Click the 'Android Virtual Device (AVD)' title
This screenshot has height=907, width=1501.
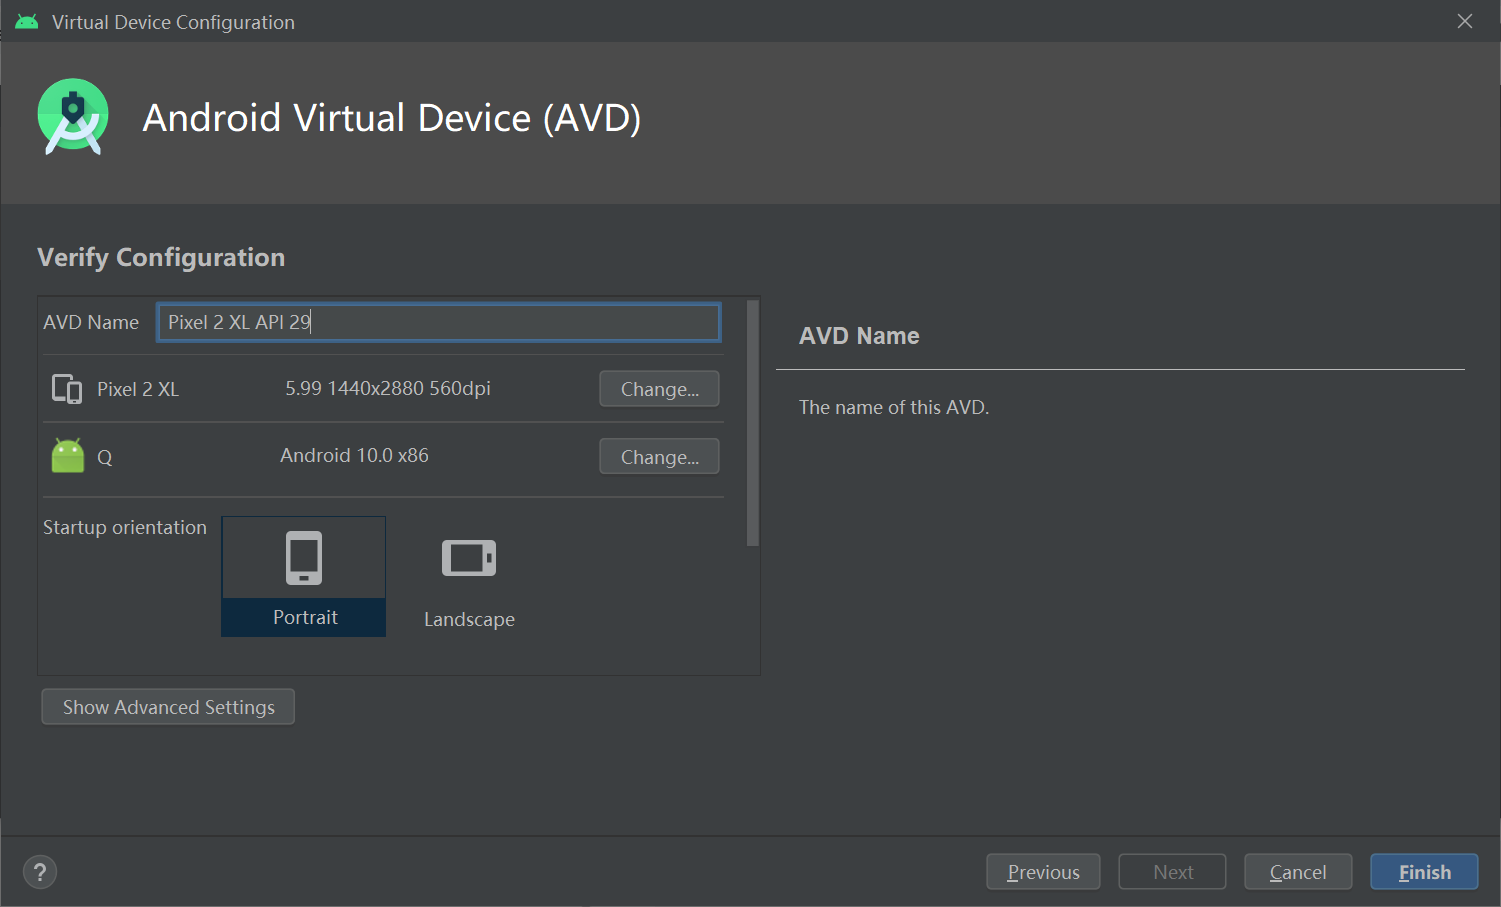pyautogui.click(x=392, y=118)
